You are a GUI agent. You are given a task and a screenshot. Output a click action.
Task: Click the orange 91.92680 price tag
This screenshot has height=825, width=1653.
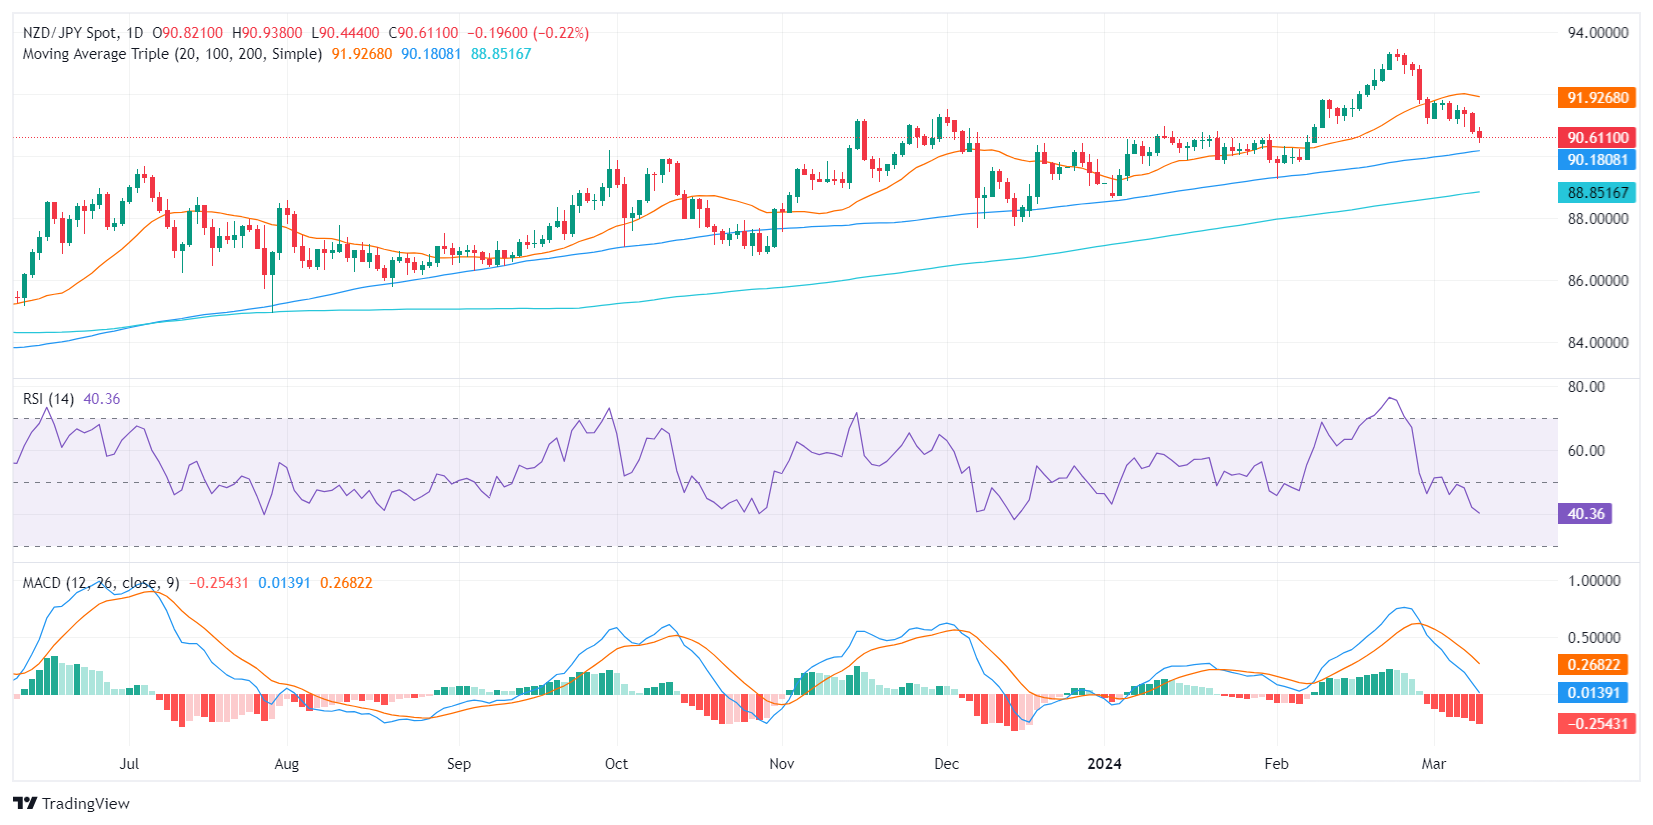(x=1597, y=98)
